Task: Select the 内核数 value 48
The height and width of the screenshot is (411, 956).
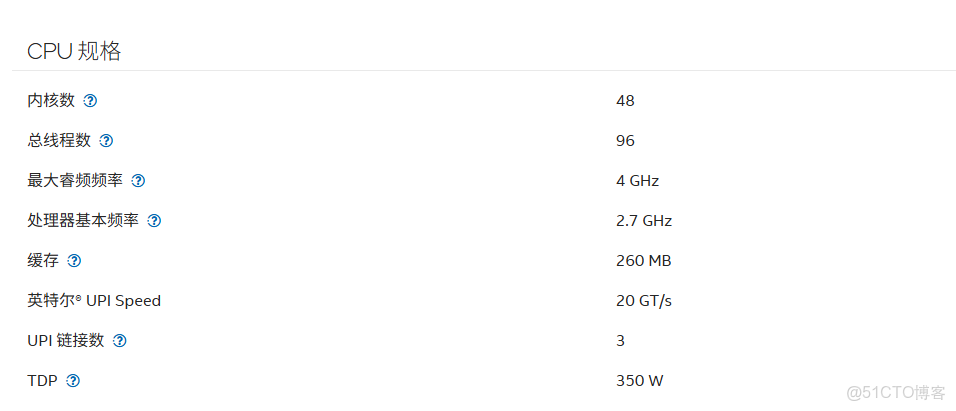Action: [x=625, y=101]
